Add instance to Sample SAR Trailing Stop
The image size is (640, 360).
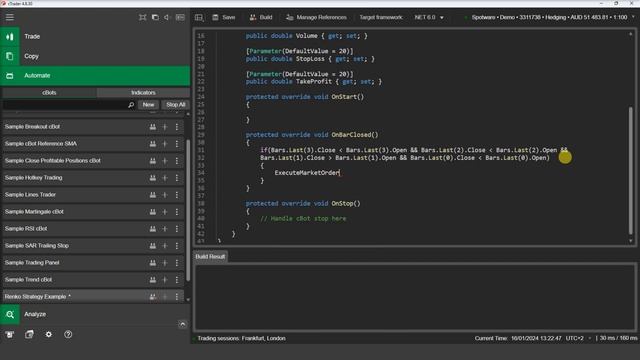165,246
